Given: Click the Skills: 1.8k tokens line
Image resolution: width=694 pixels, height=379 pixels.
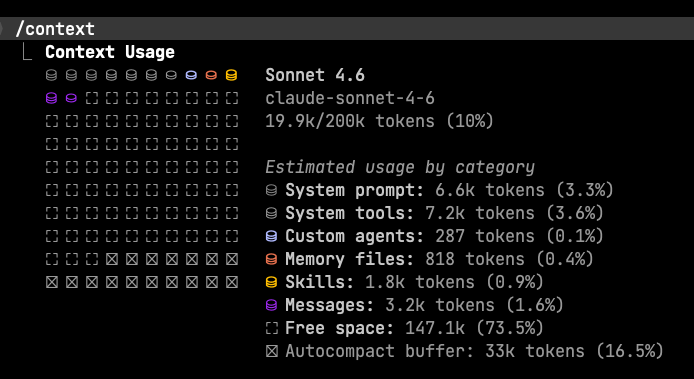Looking at the screenshot, I should (x=414, y=282).
